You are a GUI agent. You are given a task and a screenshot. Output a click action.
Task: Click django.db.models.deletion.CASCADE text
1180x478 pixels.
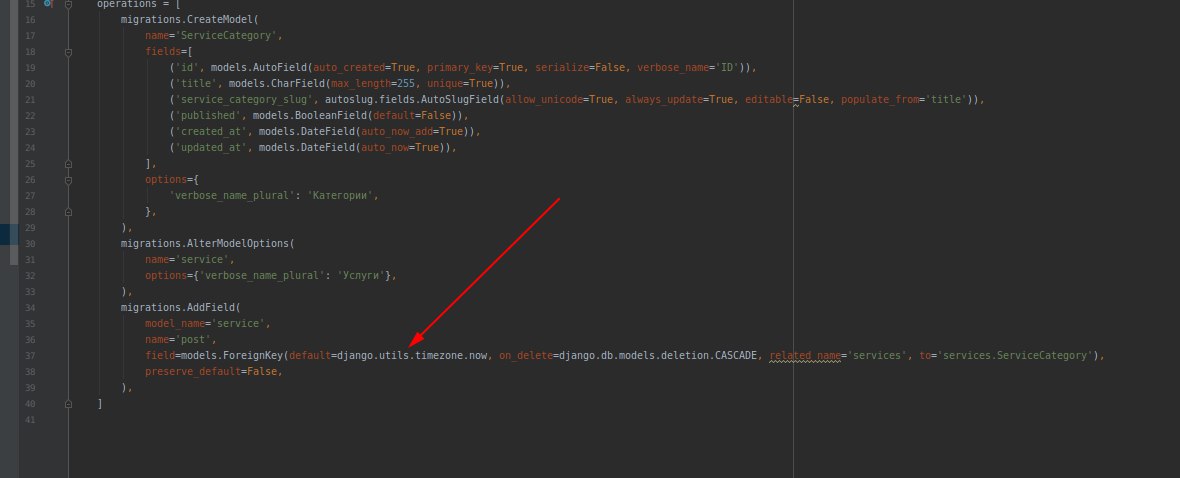[656, 356]
